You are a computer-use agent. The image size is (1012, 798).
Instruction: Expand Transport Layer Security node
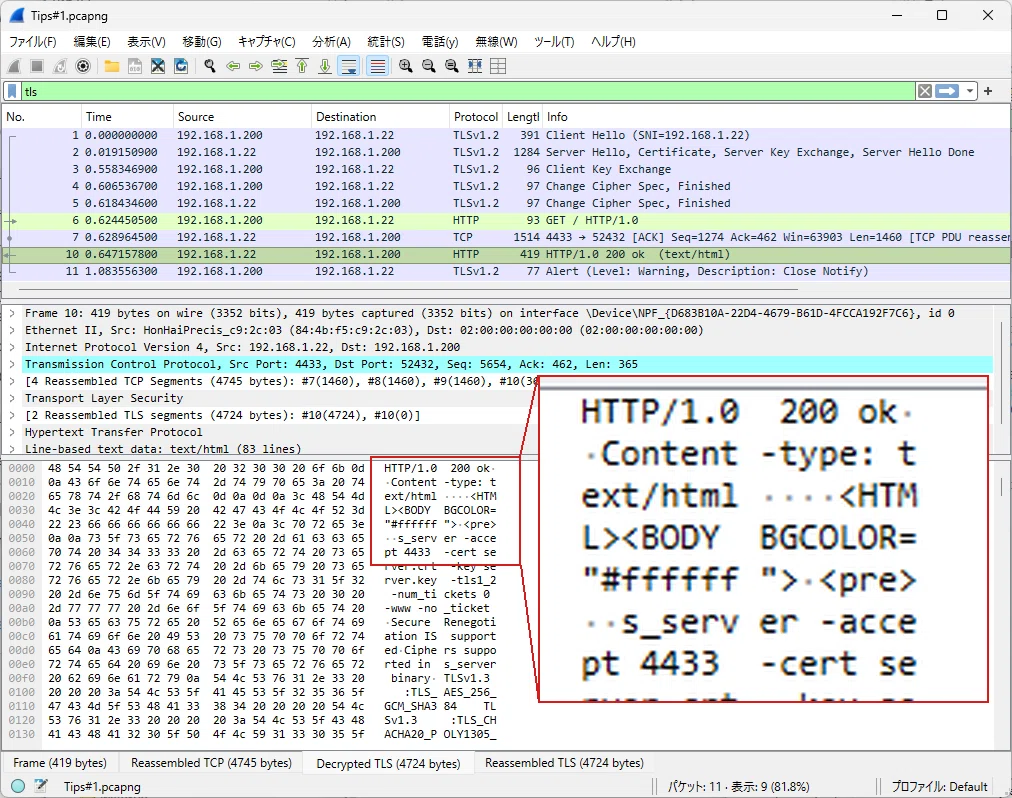pos(12,398)
